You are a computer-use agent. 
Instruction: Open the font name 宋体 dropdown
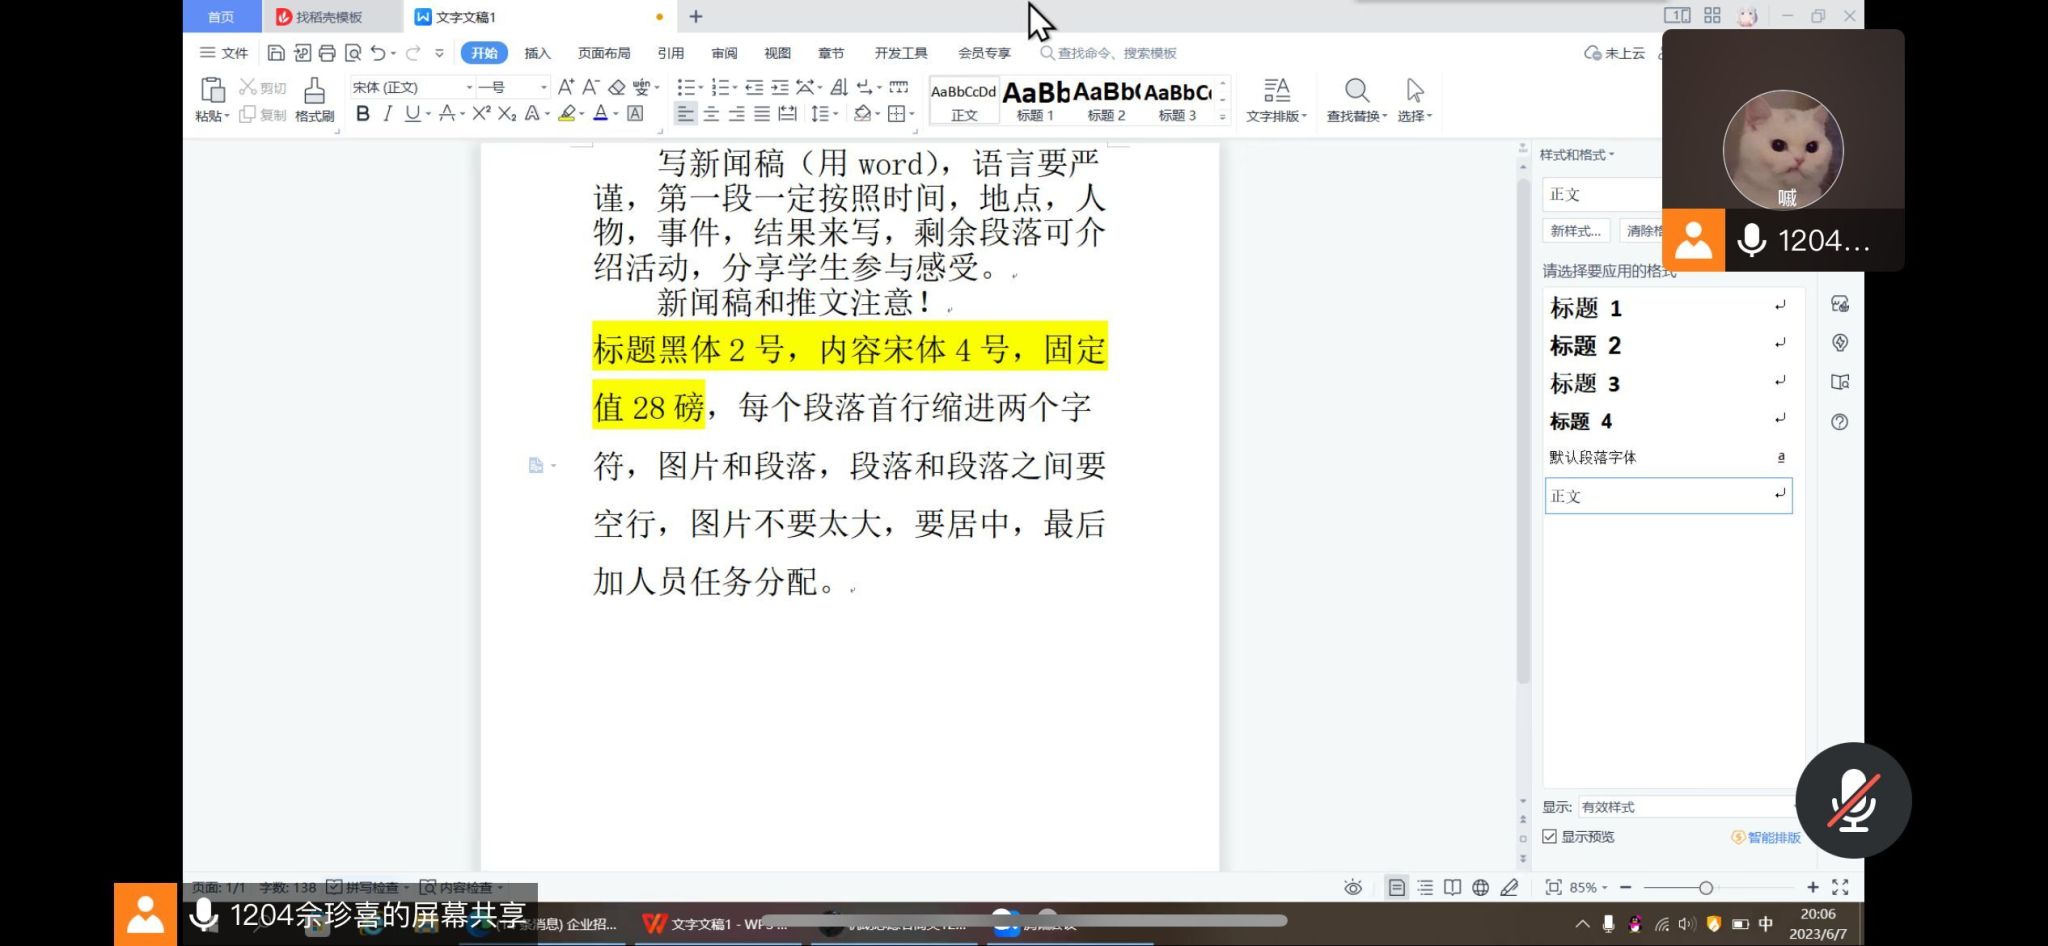pos(469,88)
